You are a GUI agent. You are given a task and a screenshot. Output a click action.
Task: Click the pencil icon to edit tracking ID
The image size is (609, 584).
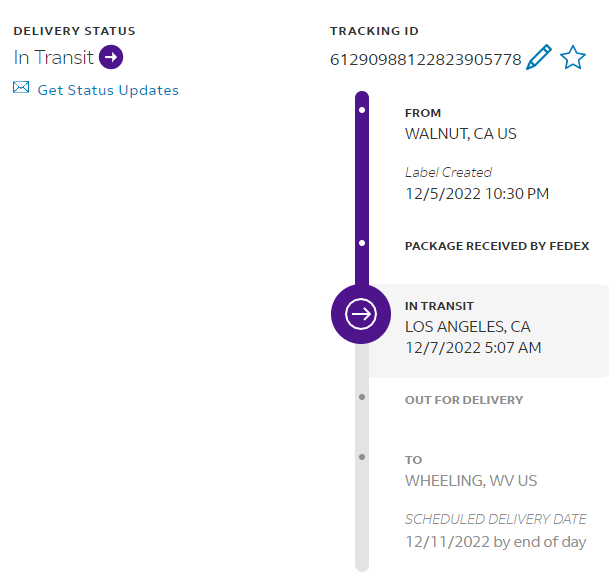538,58
